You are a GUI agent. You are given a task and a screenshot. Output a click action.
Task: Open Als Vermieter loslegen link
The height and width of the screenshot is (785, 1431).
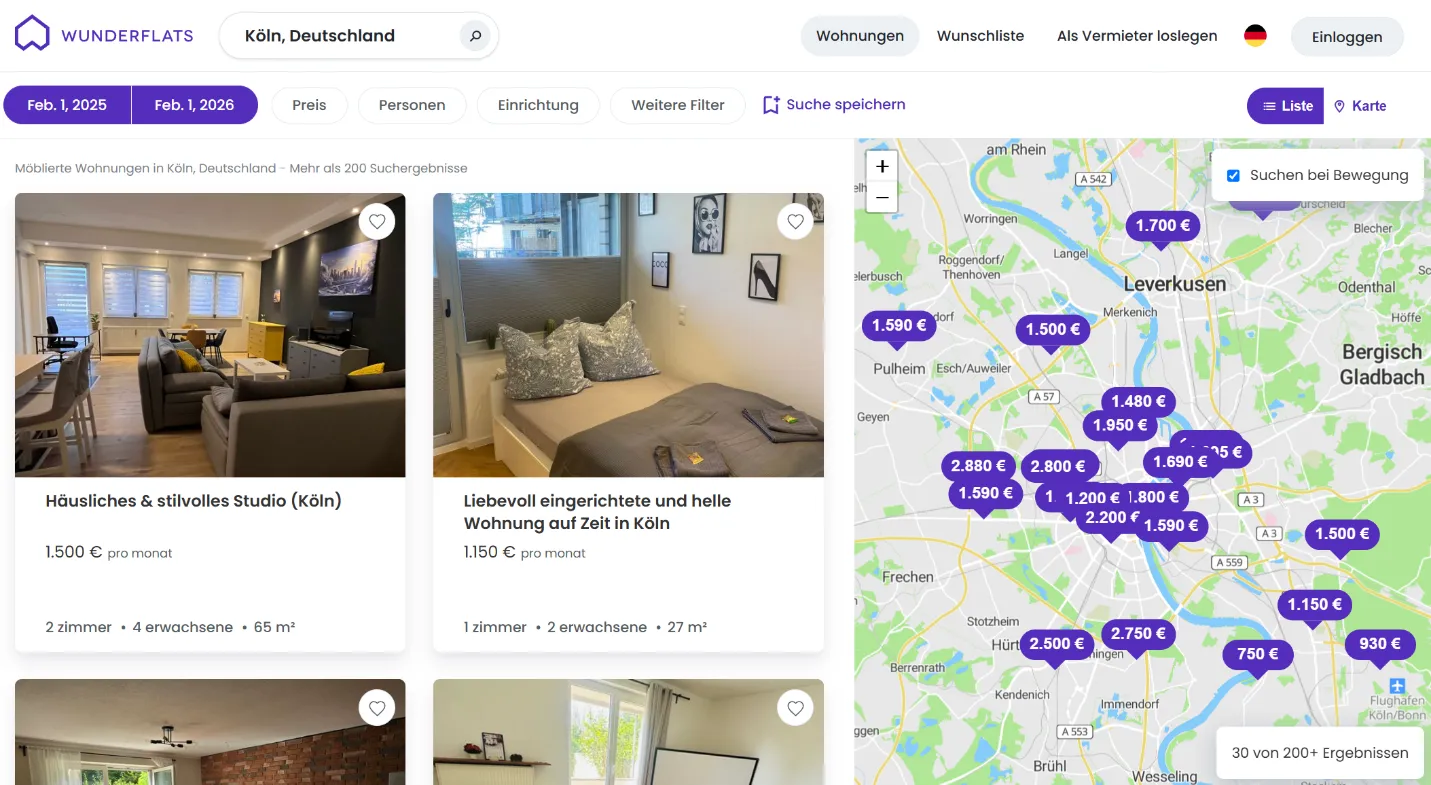(x=1137, y=36)
